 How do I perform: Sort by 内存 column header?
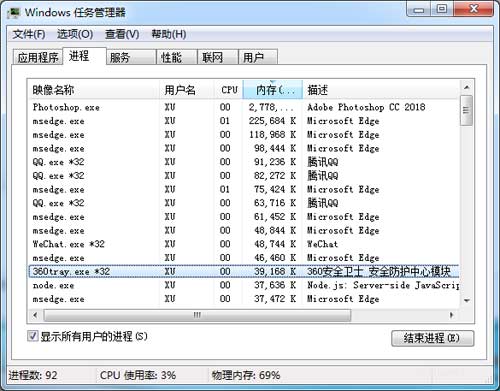(273, 90)
